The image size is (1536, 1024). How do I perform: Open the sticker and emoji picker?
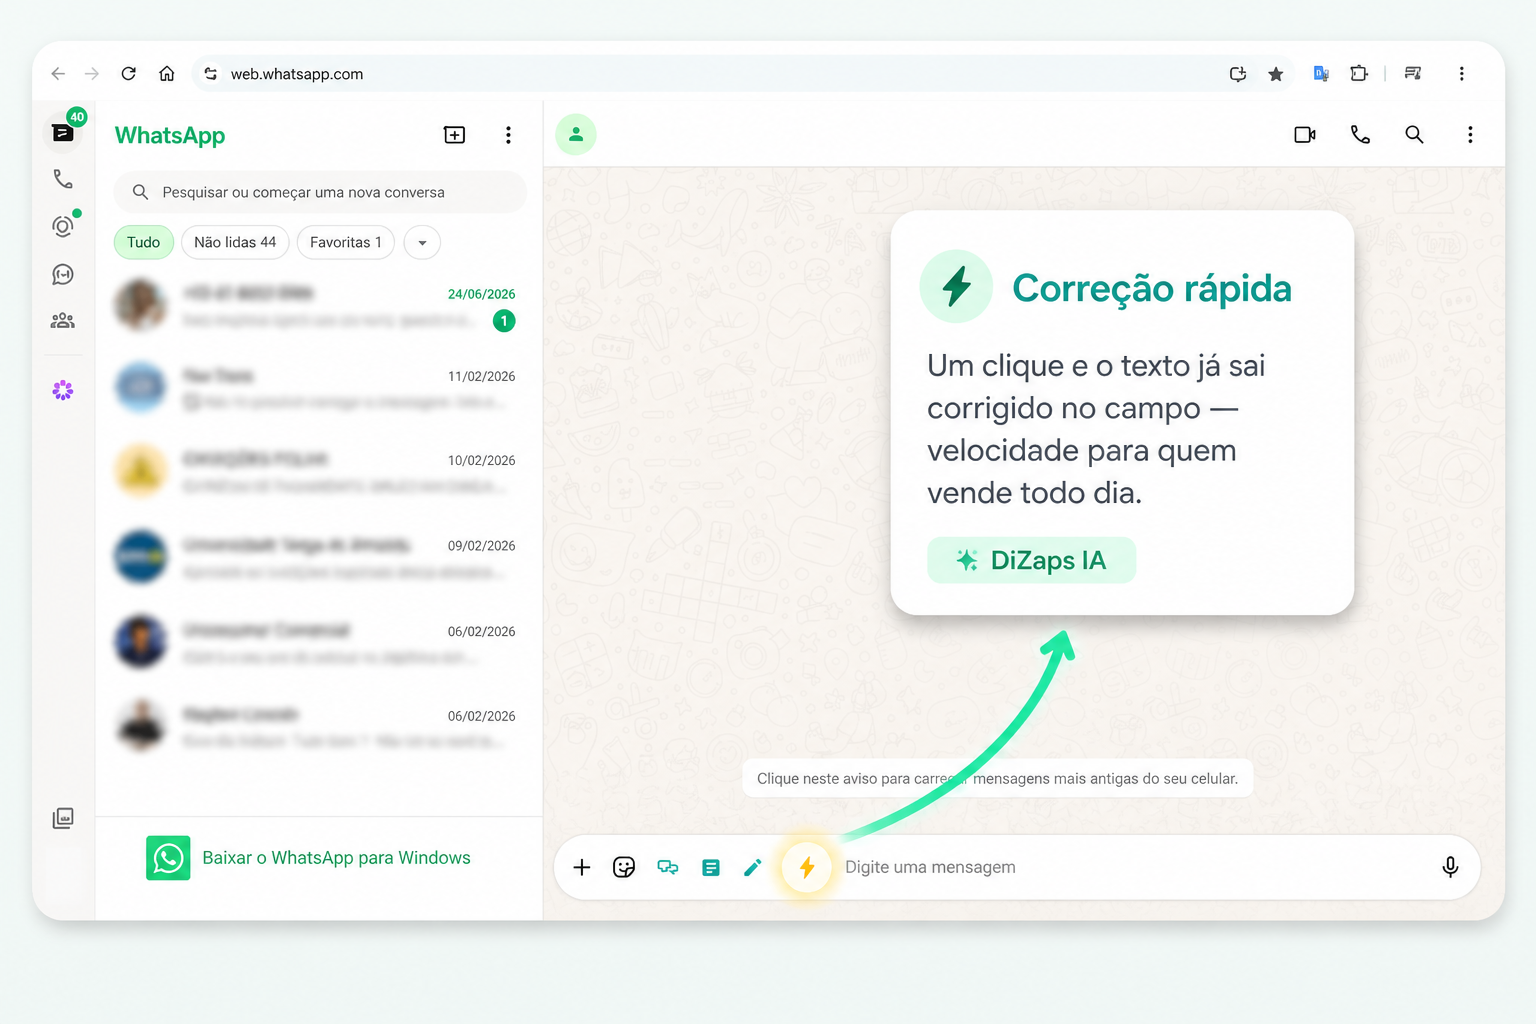(624, 867)
